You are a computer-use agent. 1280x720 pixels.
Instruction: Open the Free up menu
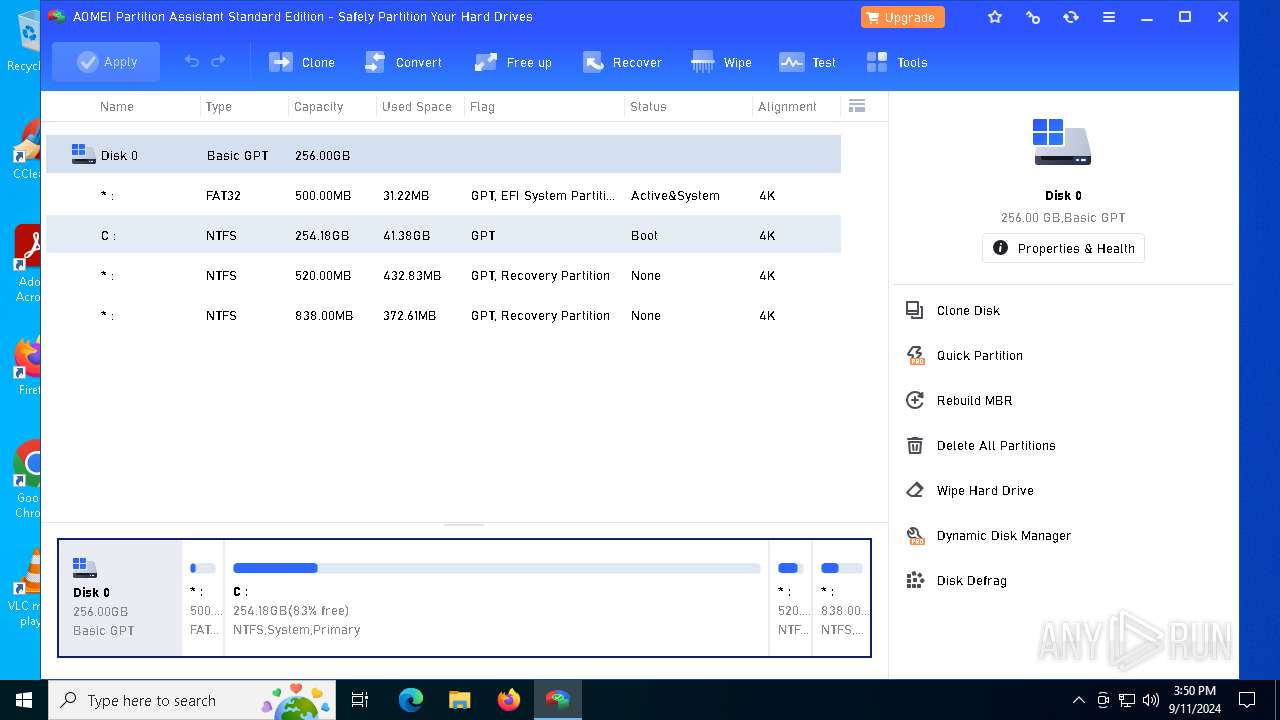pos(513,62)
